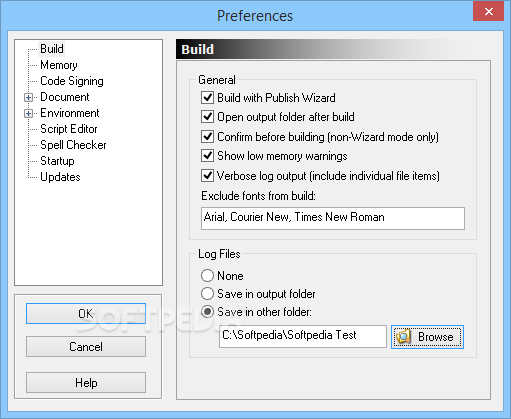Open Code Signing preferences
Image resolution: width=511 pixels, height=419 pixels.
pyautogui.click(x=72, y=81)
